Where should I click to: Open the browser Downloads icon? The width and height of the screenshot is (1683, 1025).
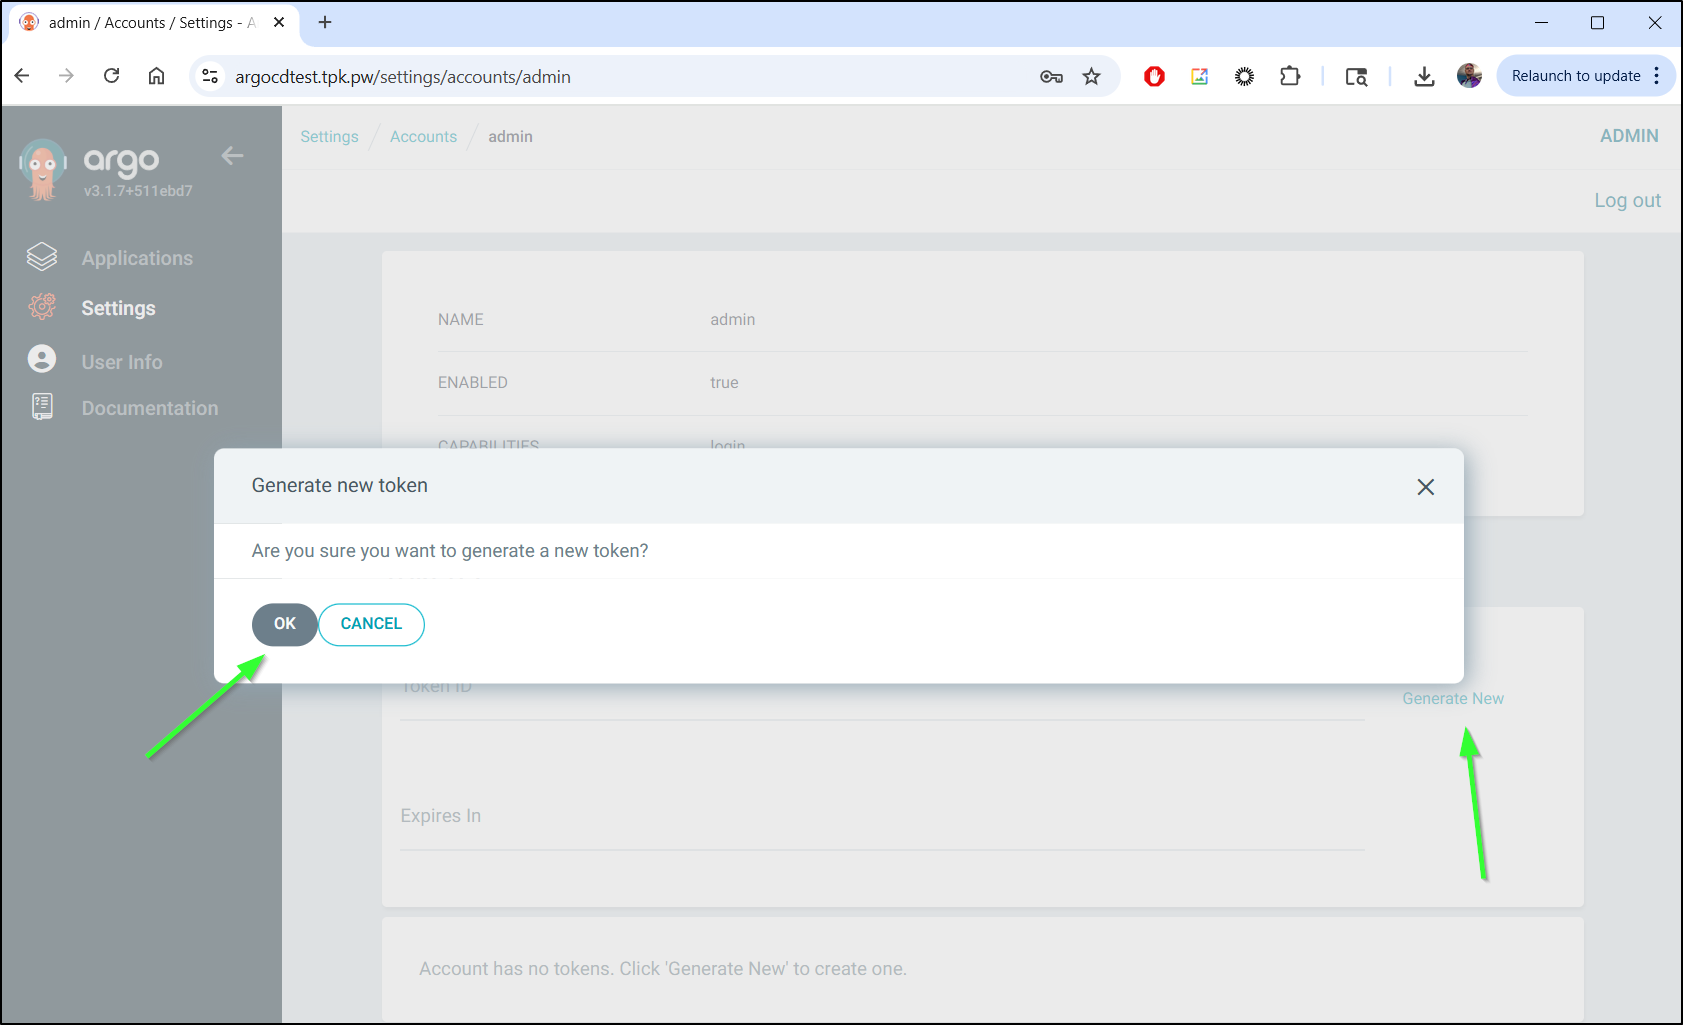pyautogui.click(x=1424, y=77)
